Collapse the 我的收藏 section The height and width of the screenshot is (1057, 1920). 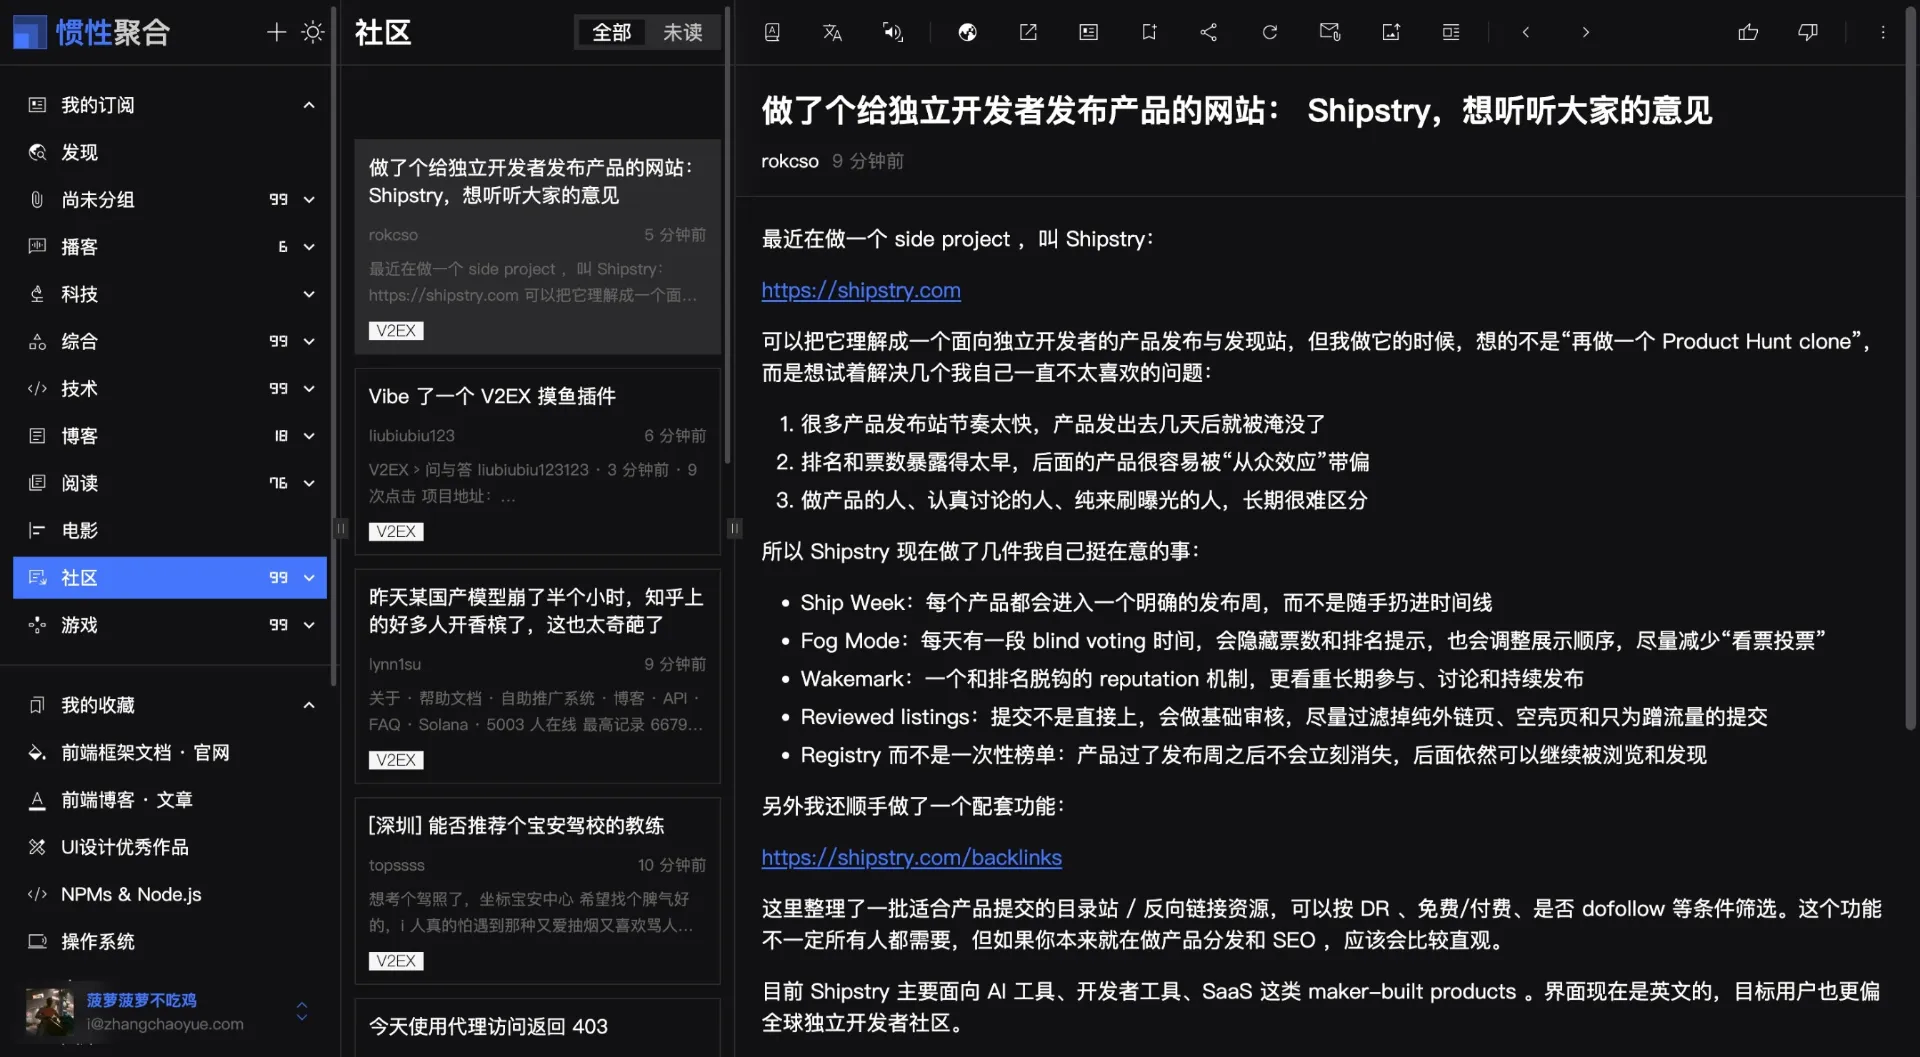pos(309,705)
